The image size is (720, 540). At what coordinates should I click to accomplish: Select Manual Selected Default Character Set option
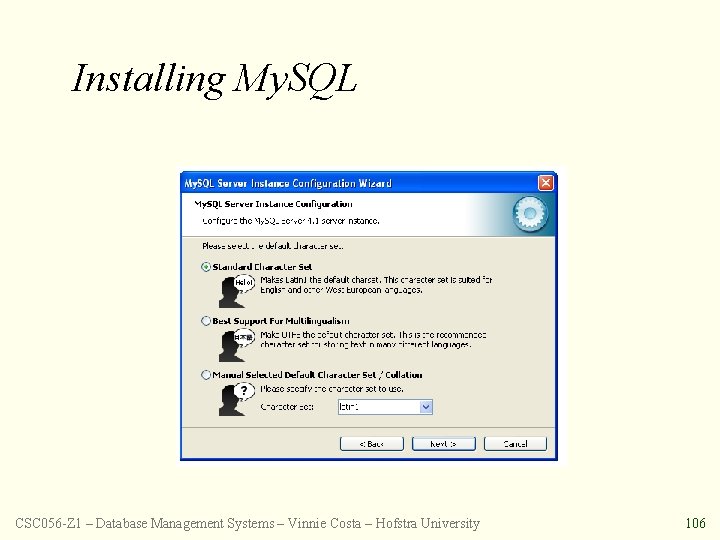[206, 375]
